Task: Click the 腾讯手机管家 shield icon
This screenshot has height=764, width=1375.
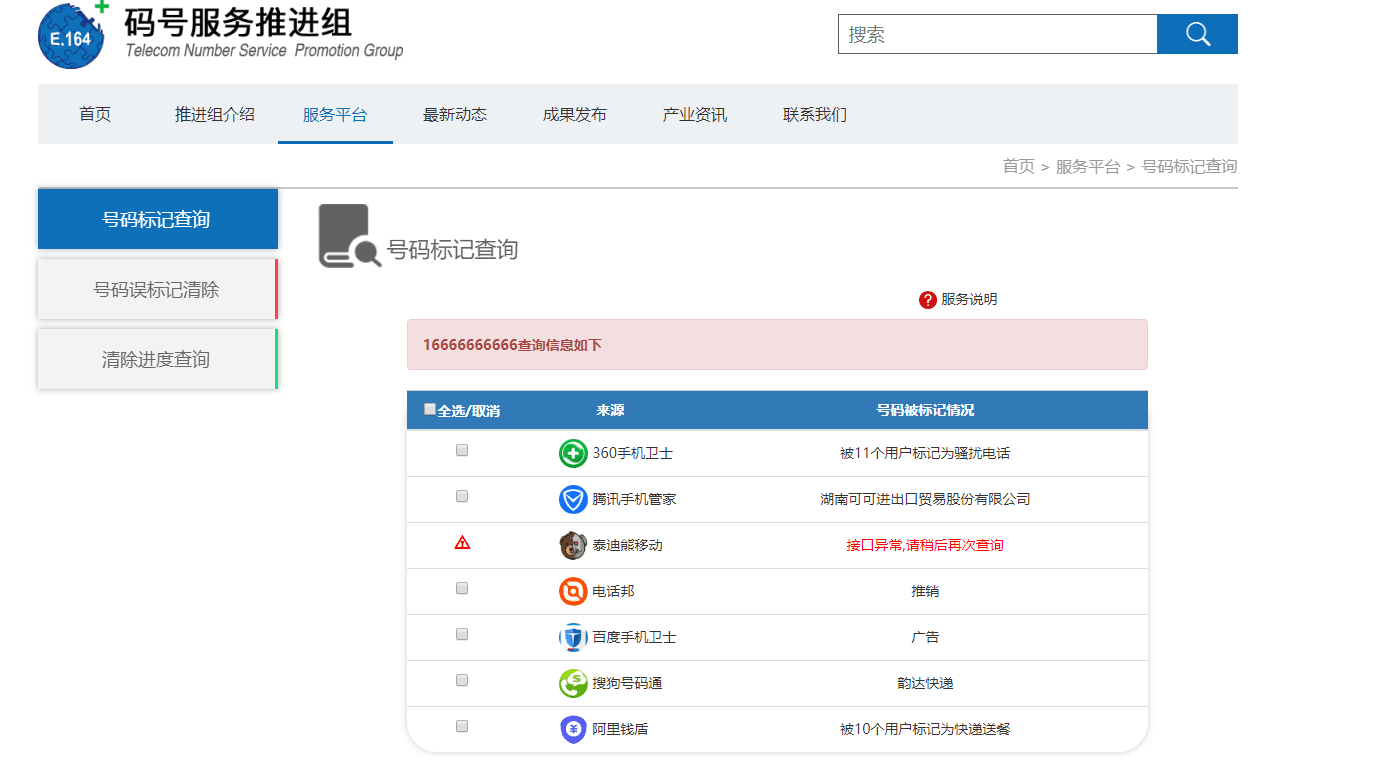Action: (573, 499)
